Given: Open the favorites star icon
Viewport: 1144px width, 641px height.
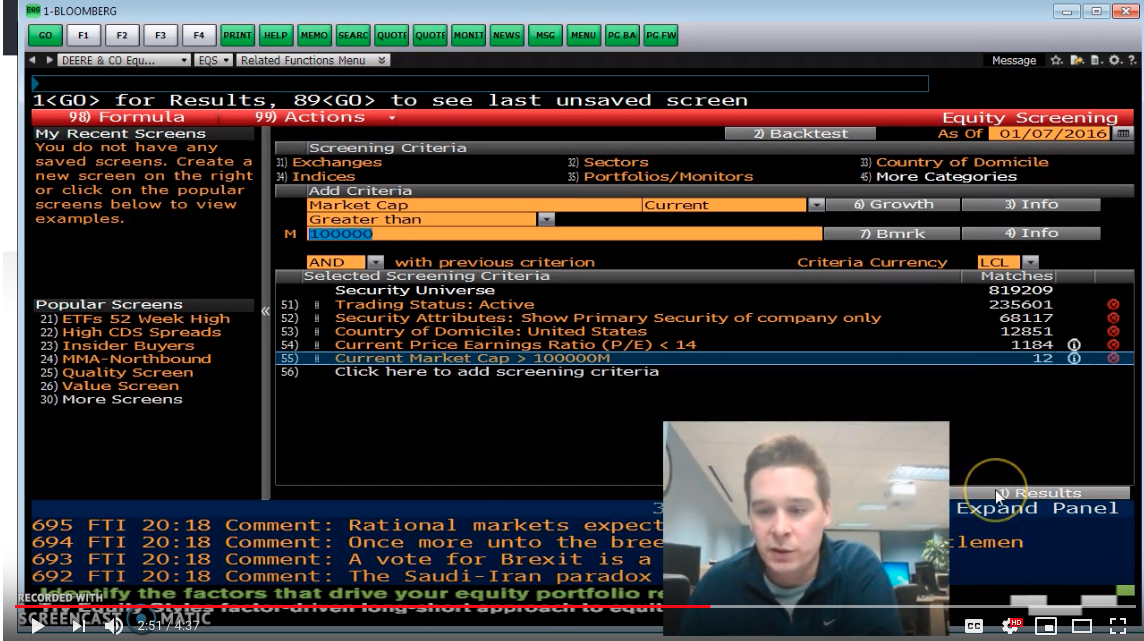Looking at the screenshot, I should coord(1056,61).
